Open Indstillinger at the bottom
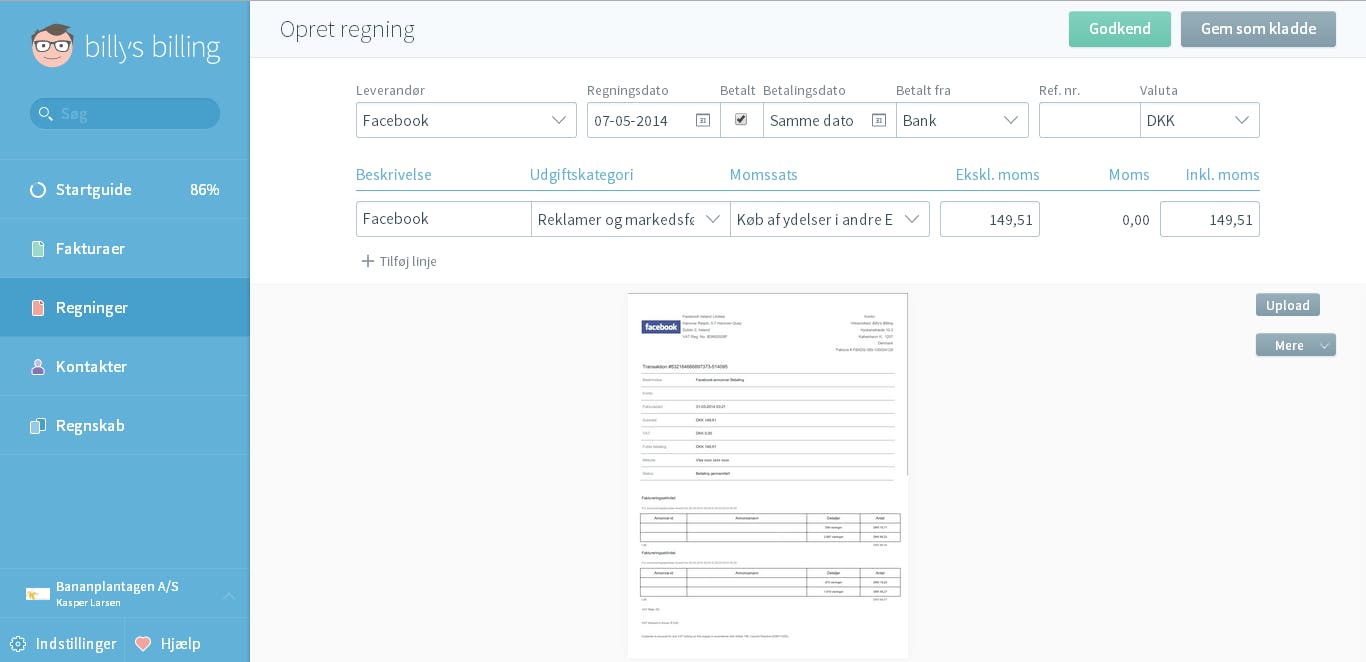 coord(62,644)
